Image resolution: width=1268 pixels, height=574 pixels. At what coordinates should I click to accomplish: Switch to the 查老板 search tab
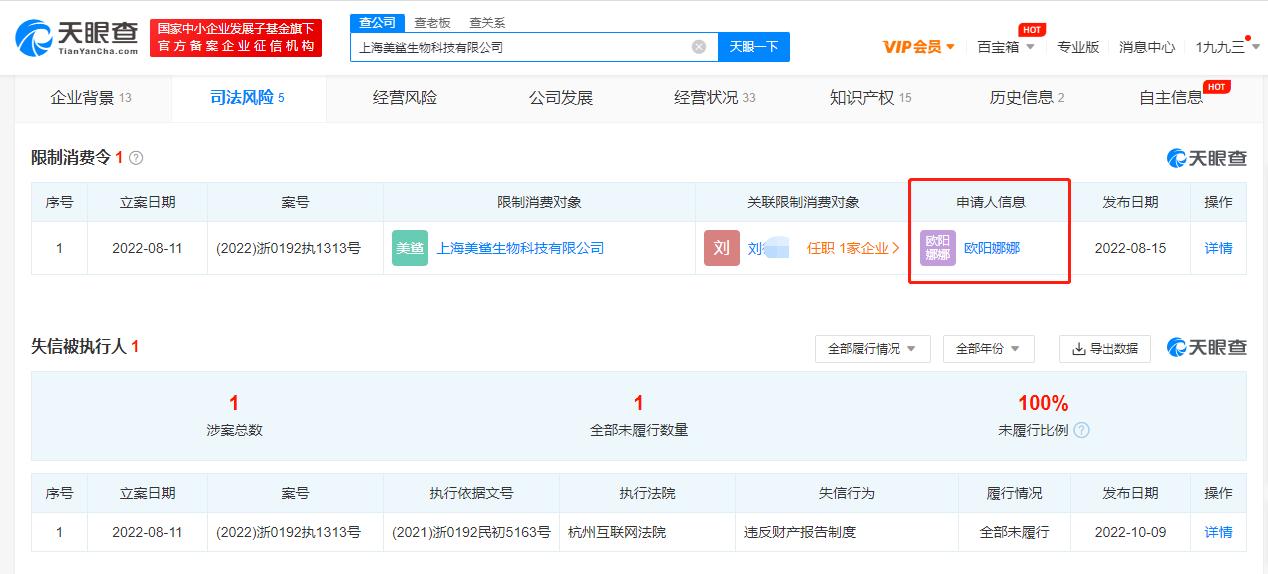point(432,22)
